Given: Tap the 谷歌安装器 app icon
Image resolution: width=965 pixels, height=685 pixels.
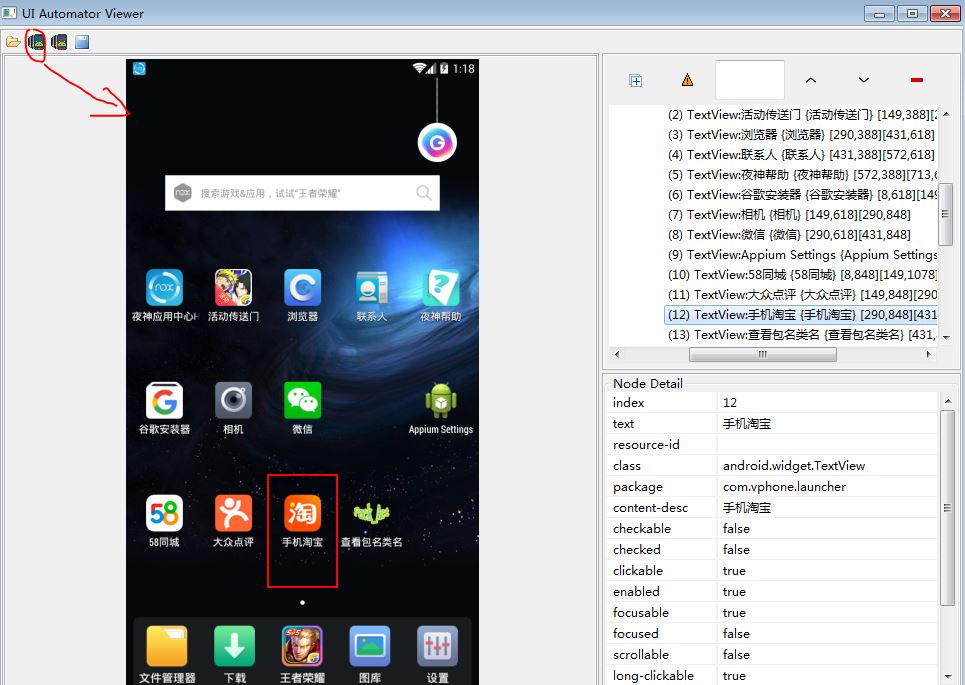Looking at the screenshot, I should click(x=164, y=401).
